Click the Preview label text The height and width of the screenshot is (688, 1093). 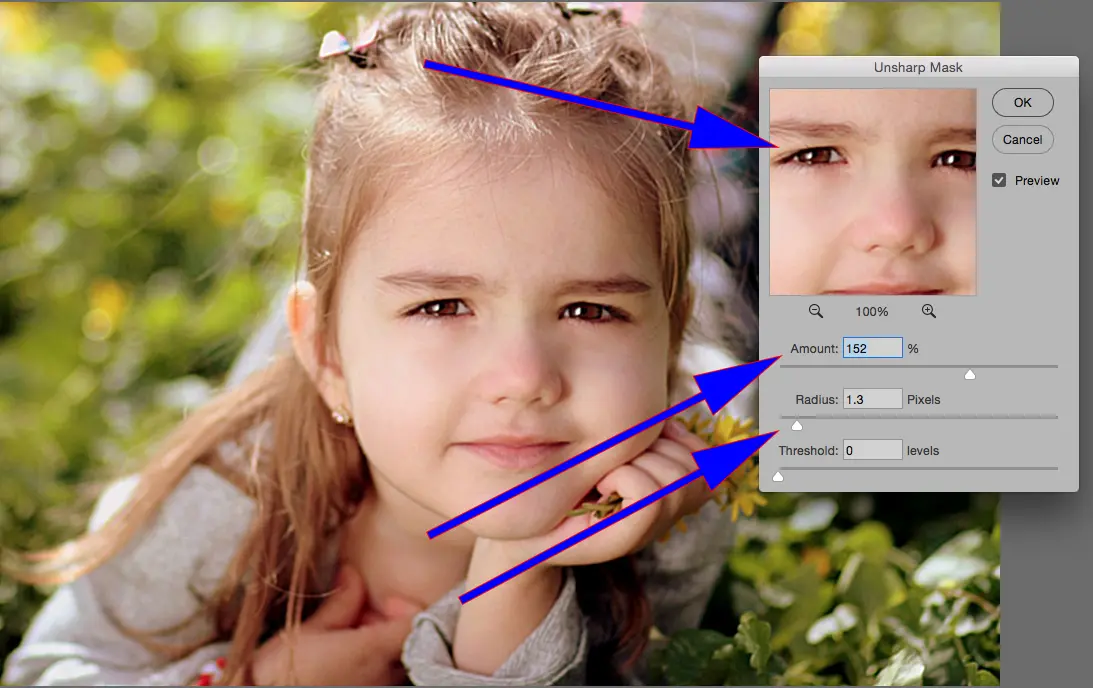click(1037, 181)
